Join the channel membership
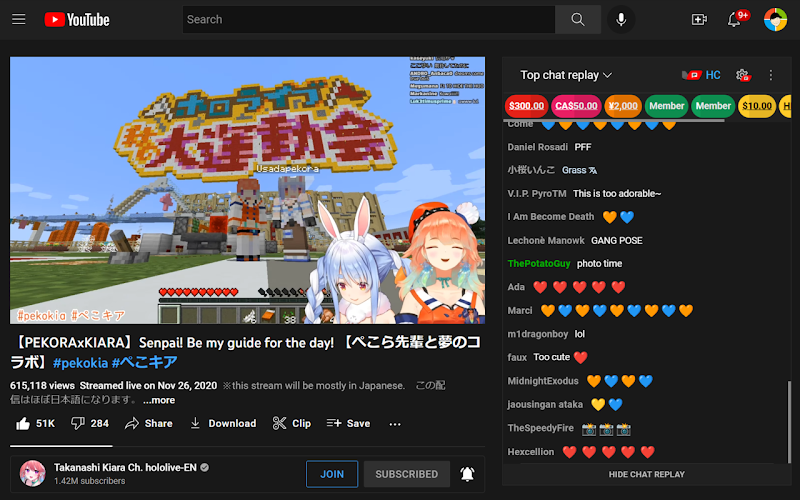 pyautogui.click(x=332, y=474)
